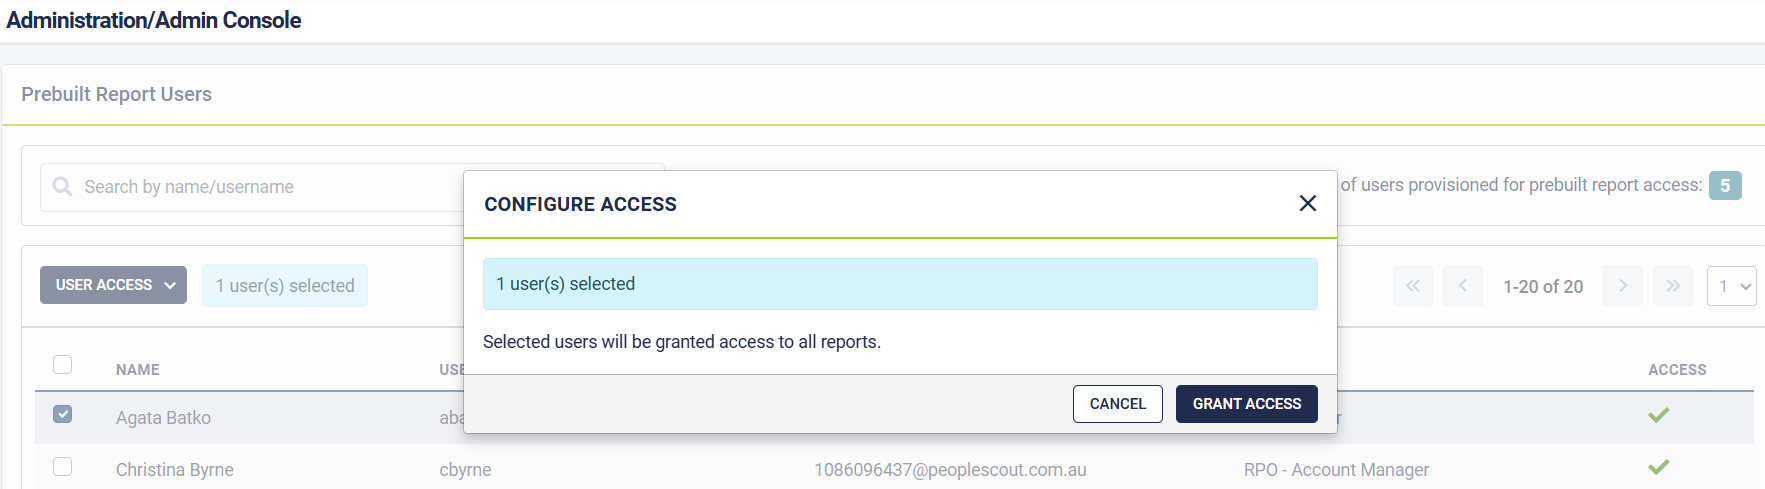Cancel the access configuration

1117,404
